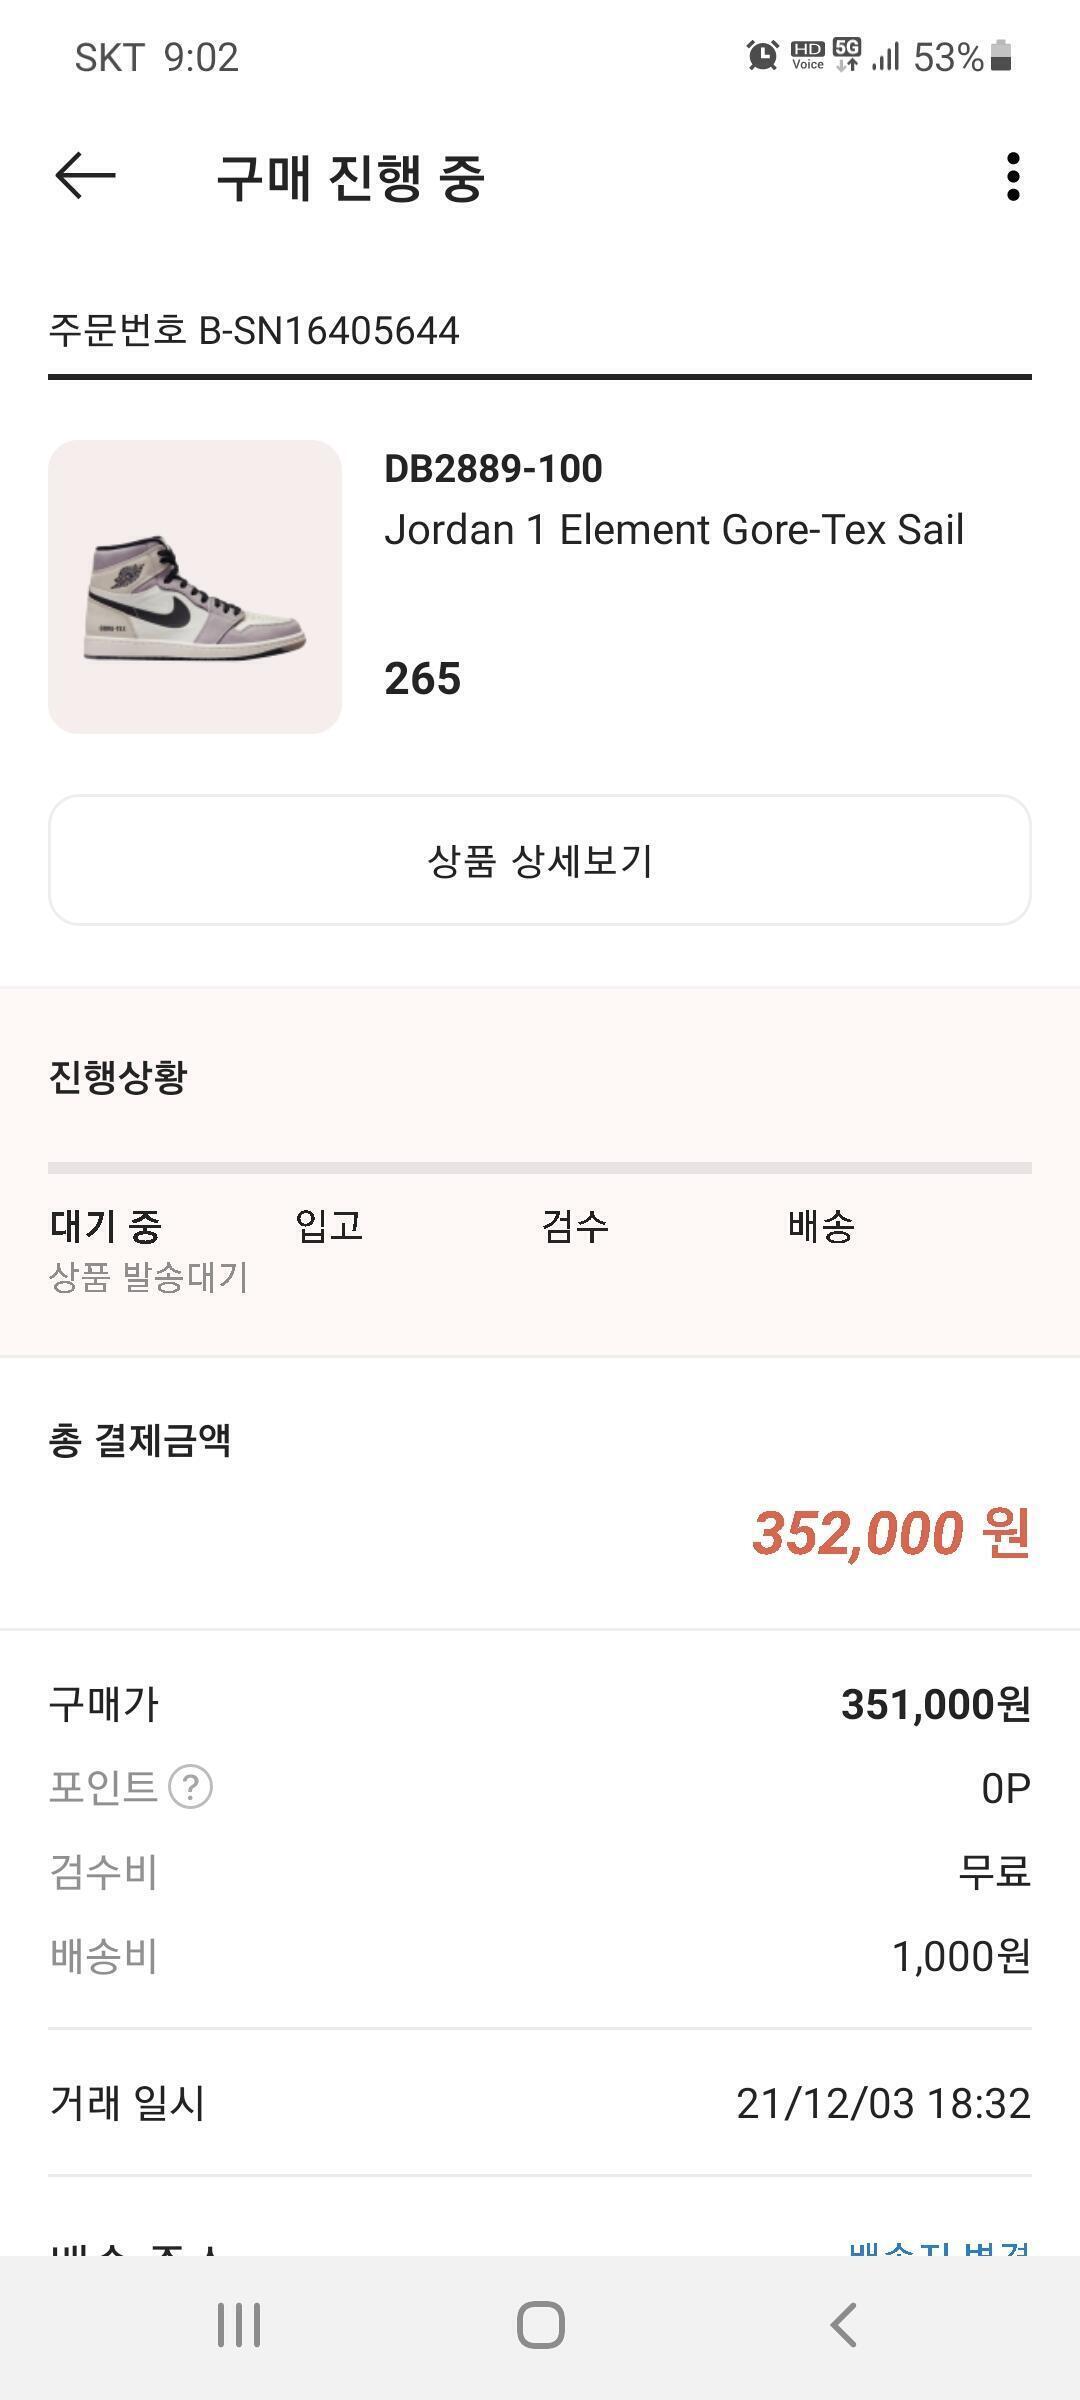Viewport: 1080px width, 2400px height.
Task: Click the order progress bar
Action: 540,1168
